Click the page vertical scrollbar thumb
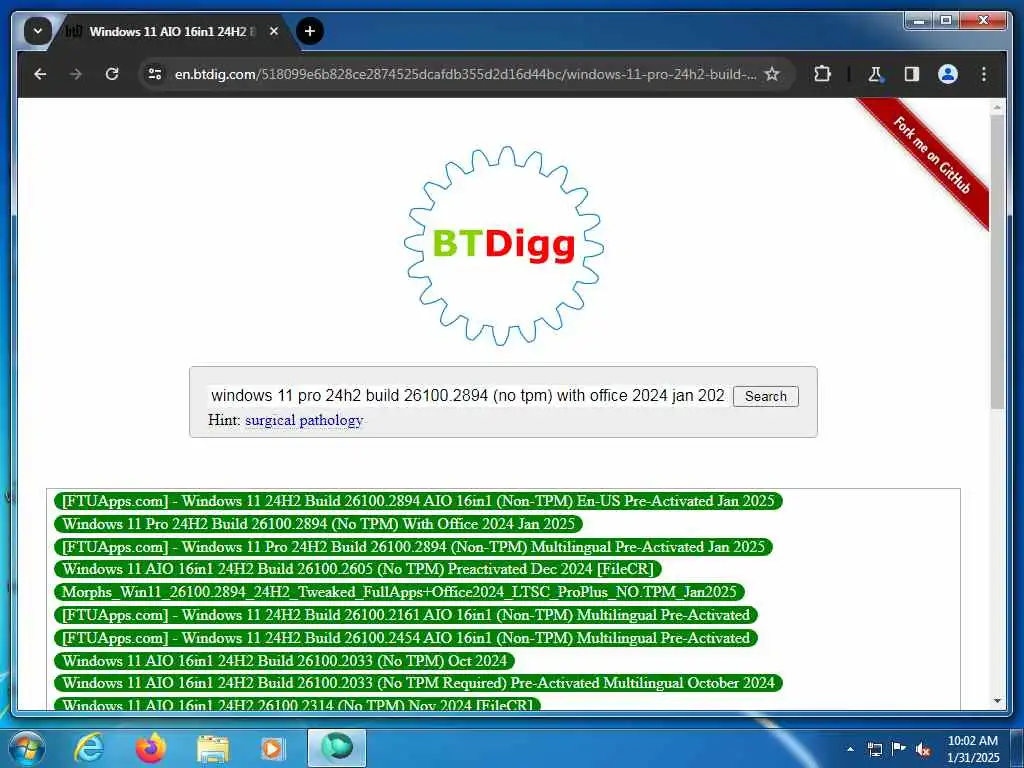This screenshot has width=1024, height=768. (x=997, y=261)
